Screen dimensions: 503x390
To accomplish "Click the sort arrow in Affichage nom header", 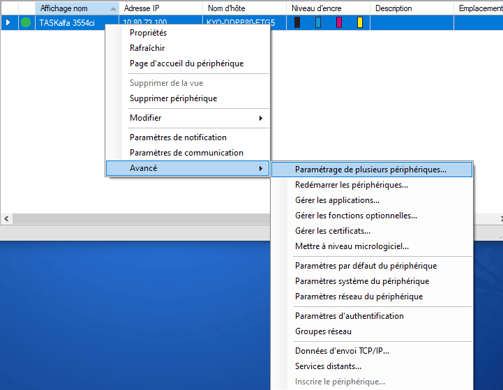I will (x=113, y=9).
